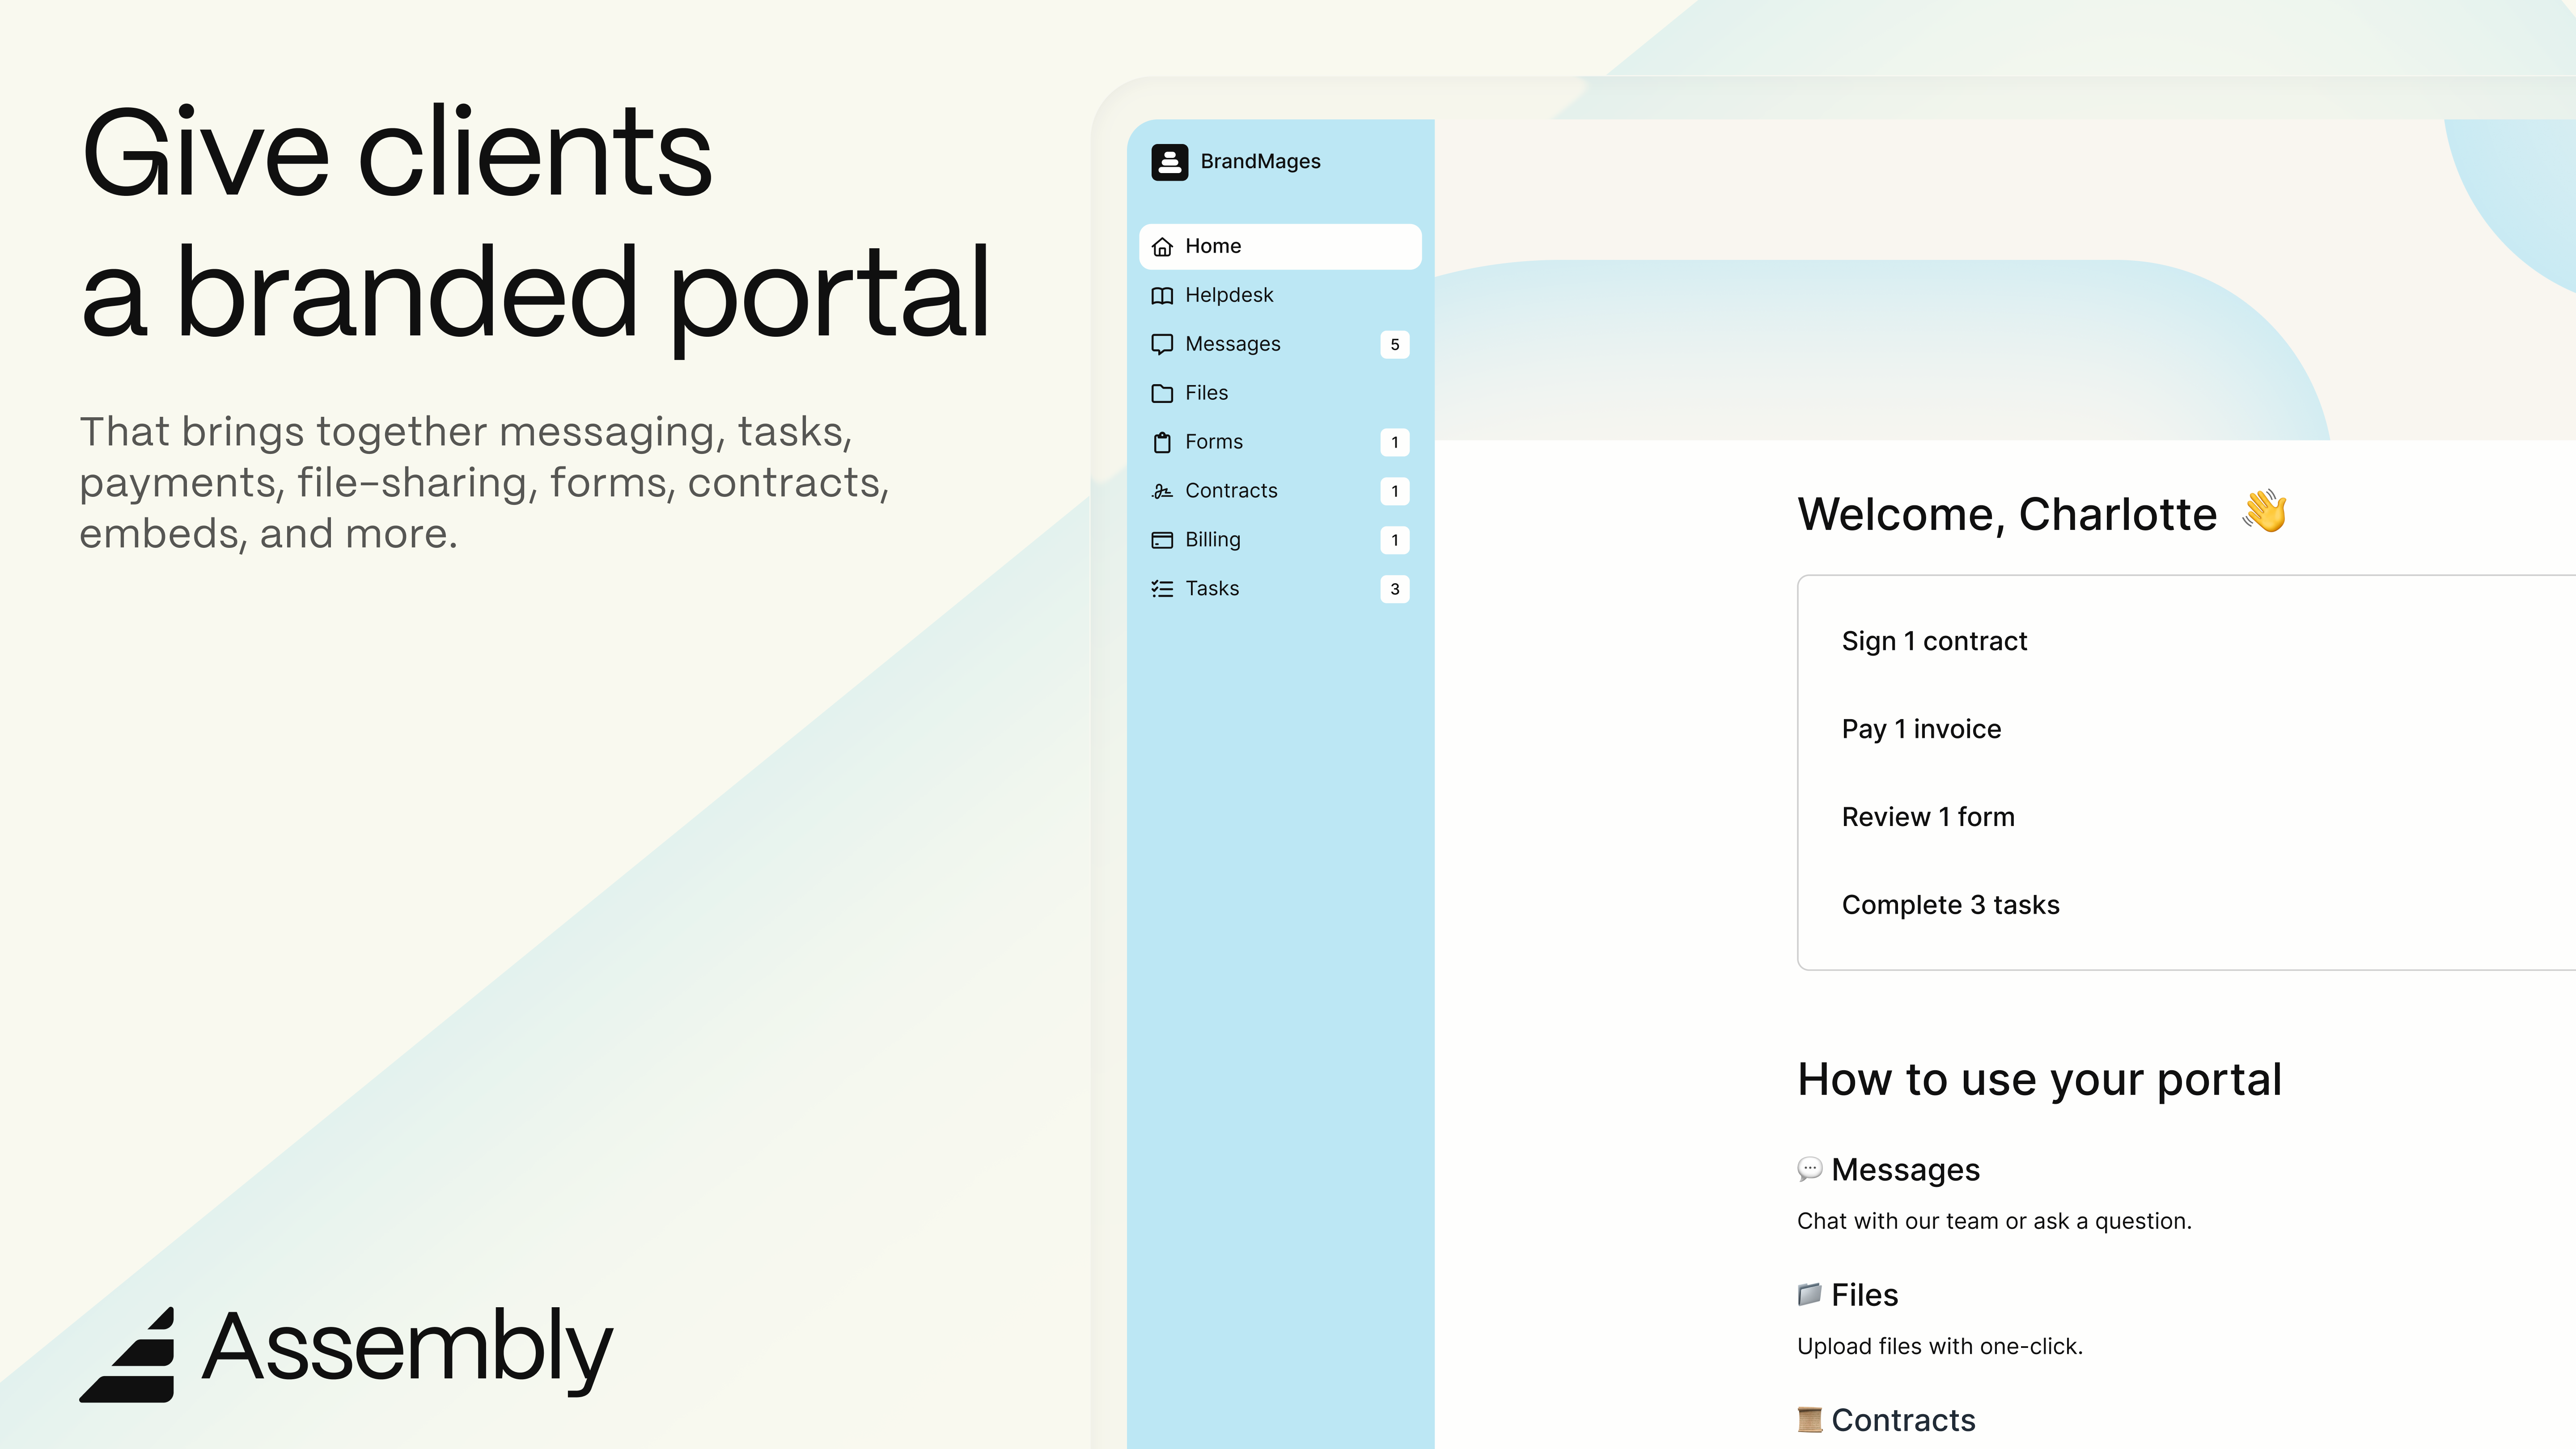Open Complete 3 tasks item
Screen dimensions: 2576x1449
click(x=1950, y=905)
